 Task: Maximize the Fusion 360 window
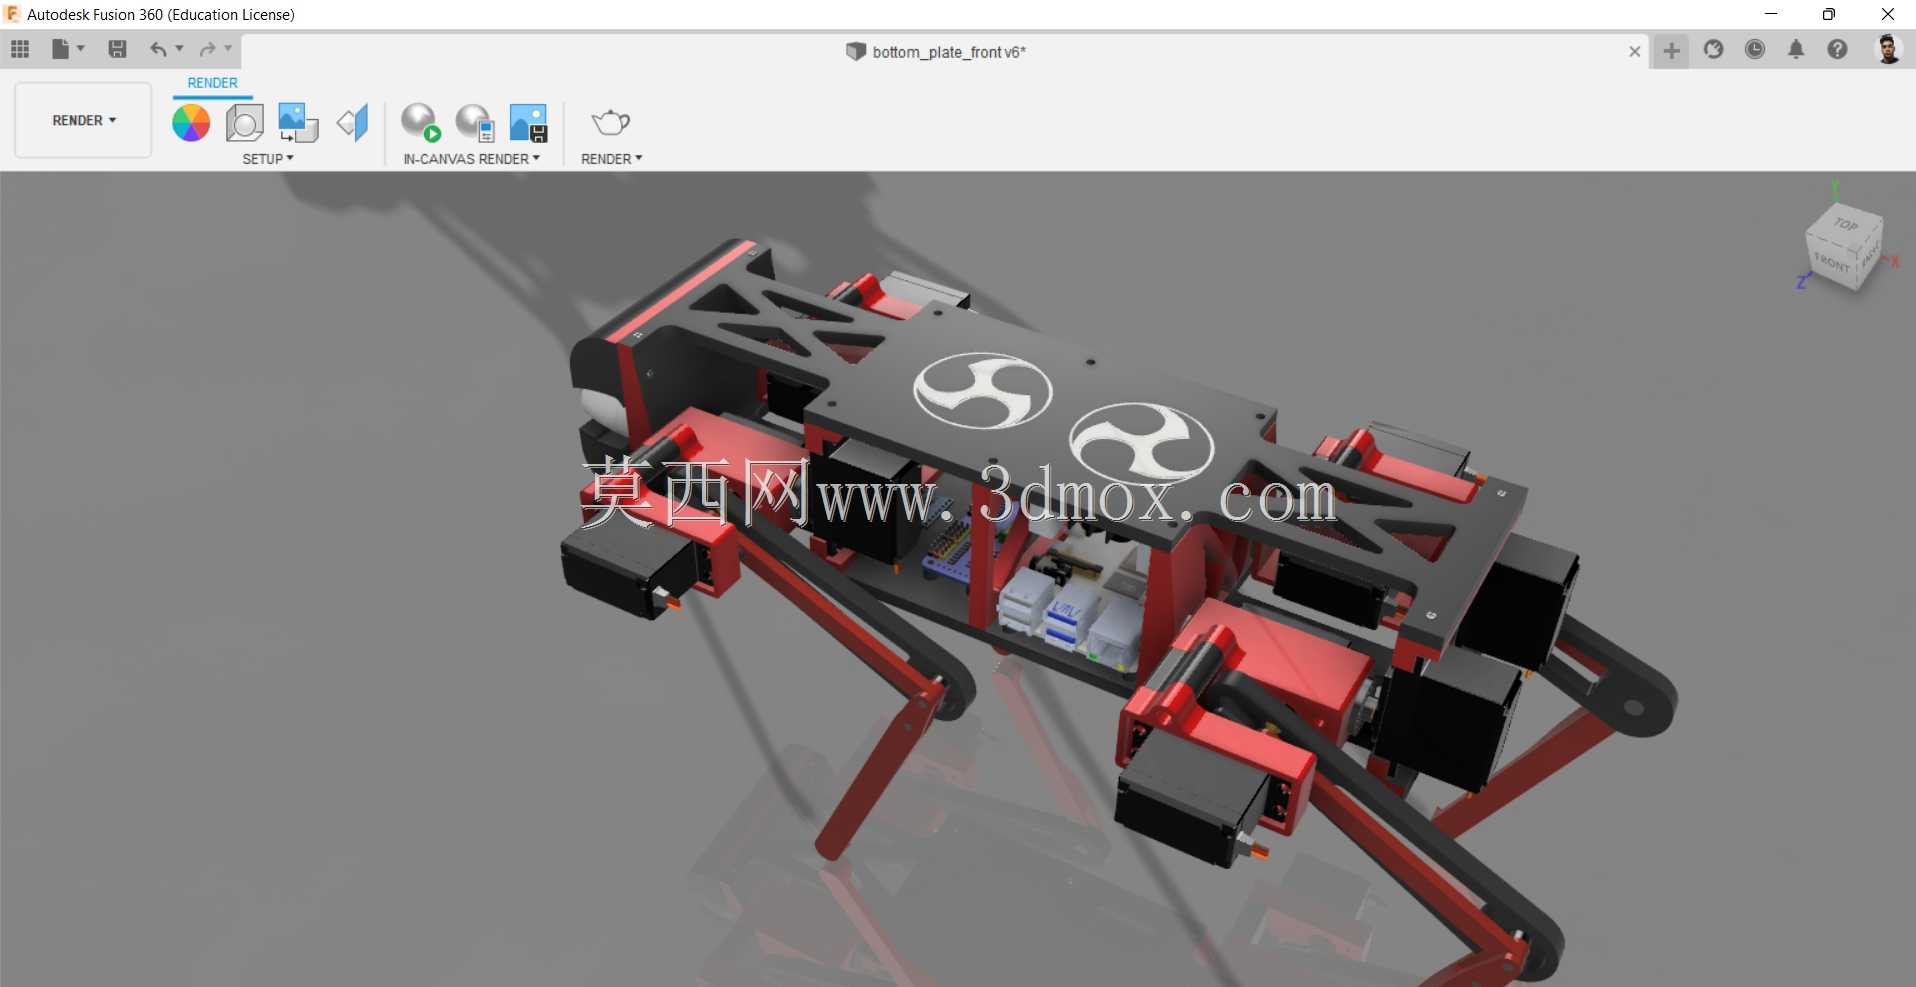coord(1828,14)
